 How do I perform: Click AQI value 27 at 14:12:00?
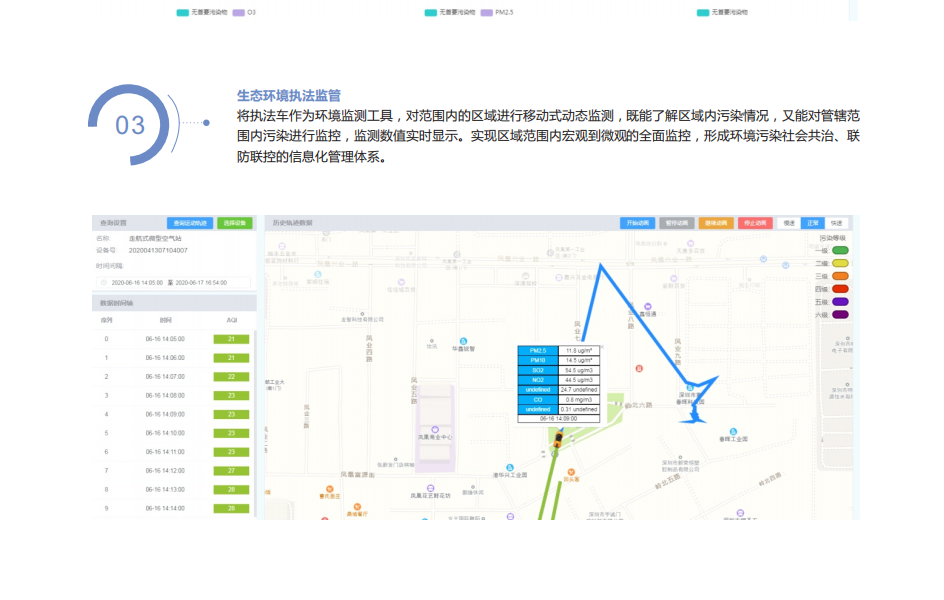coord(231,471)
